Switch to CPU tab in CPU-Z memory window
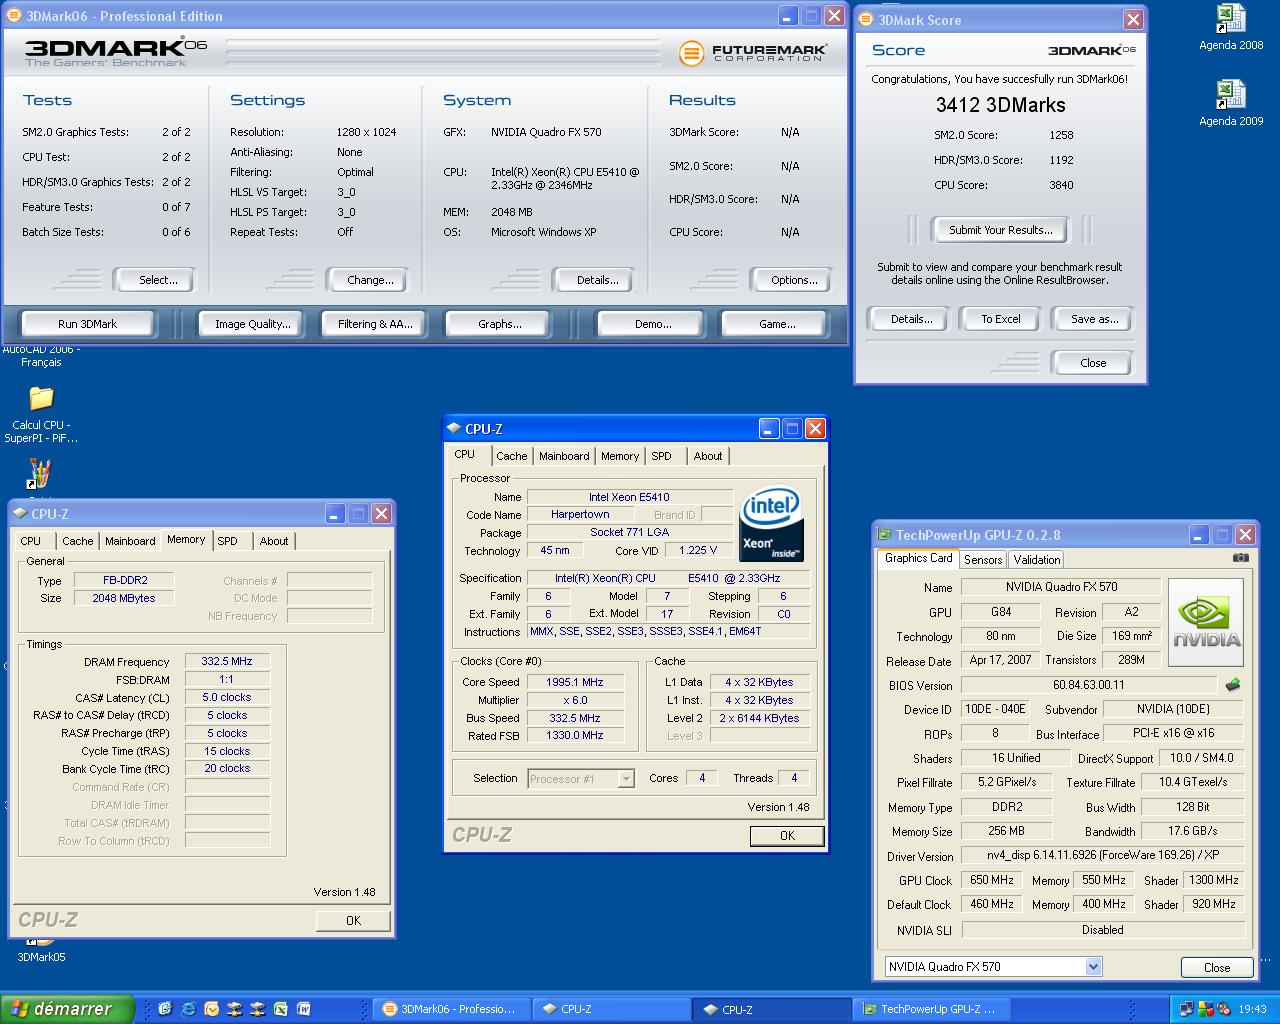Screen dimensions: 1280x1024 click(31, 541)
